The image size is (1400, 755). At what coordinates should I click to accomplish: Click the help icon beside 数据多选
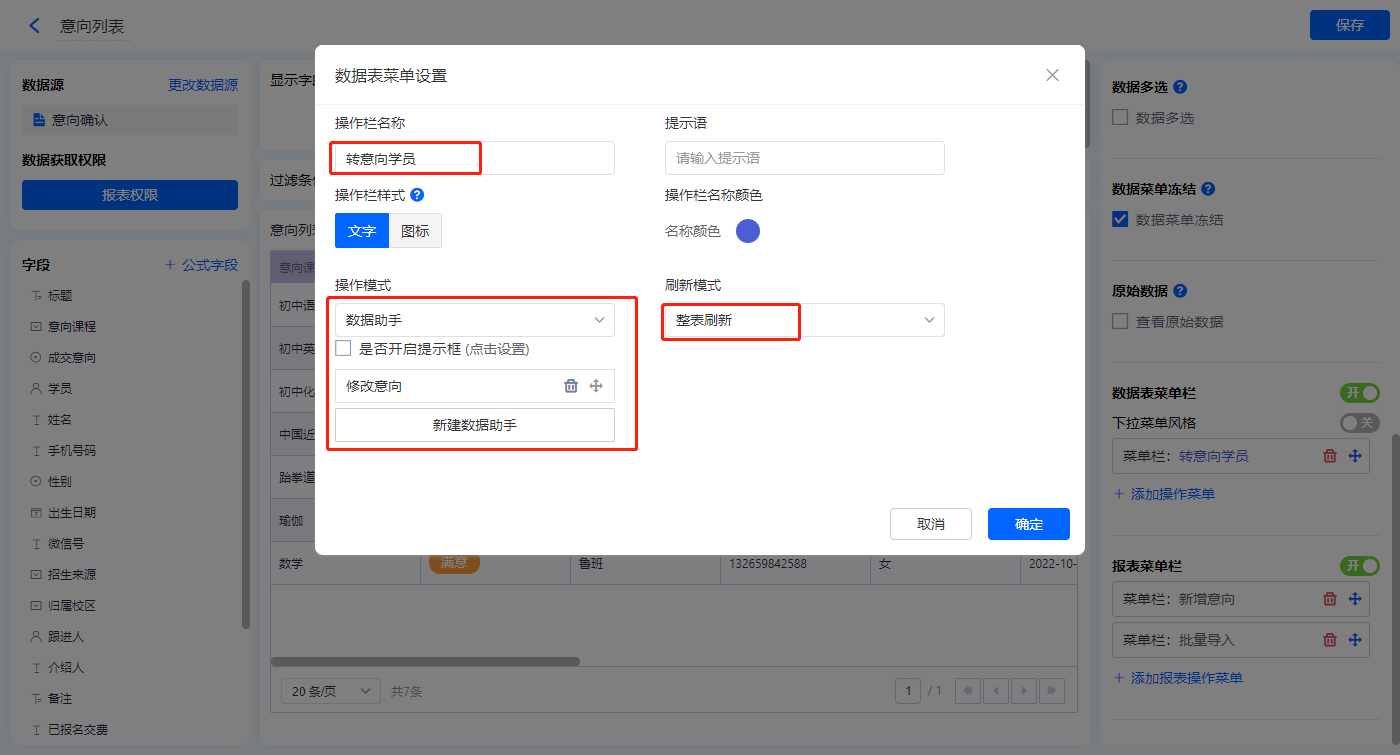pyautogui.click(x=1180, y=87)
